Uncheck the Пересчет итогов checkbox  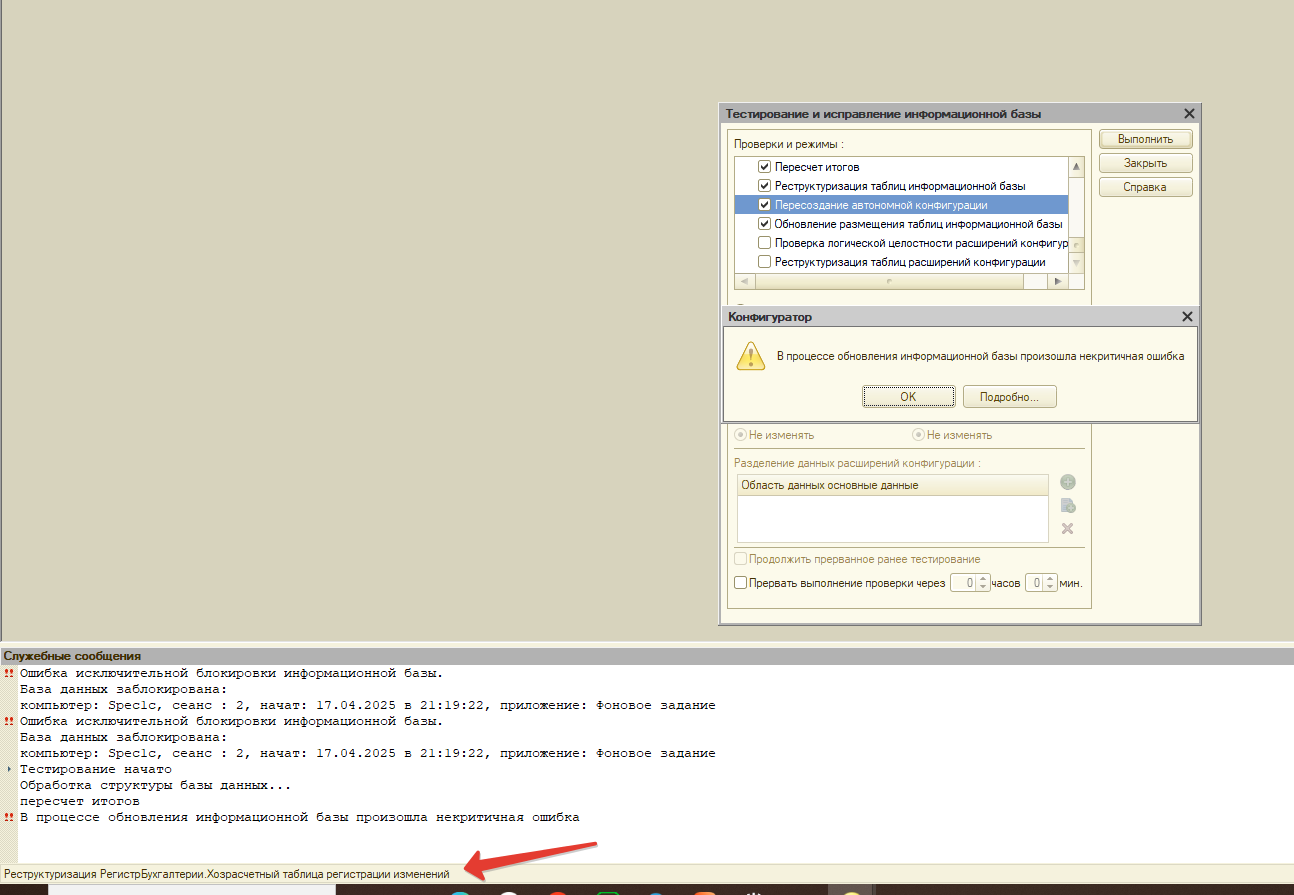[765, 167]
